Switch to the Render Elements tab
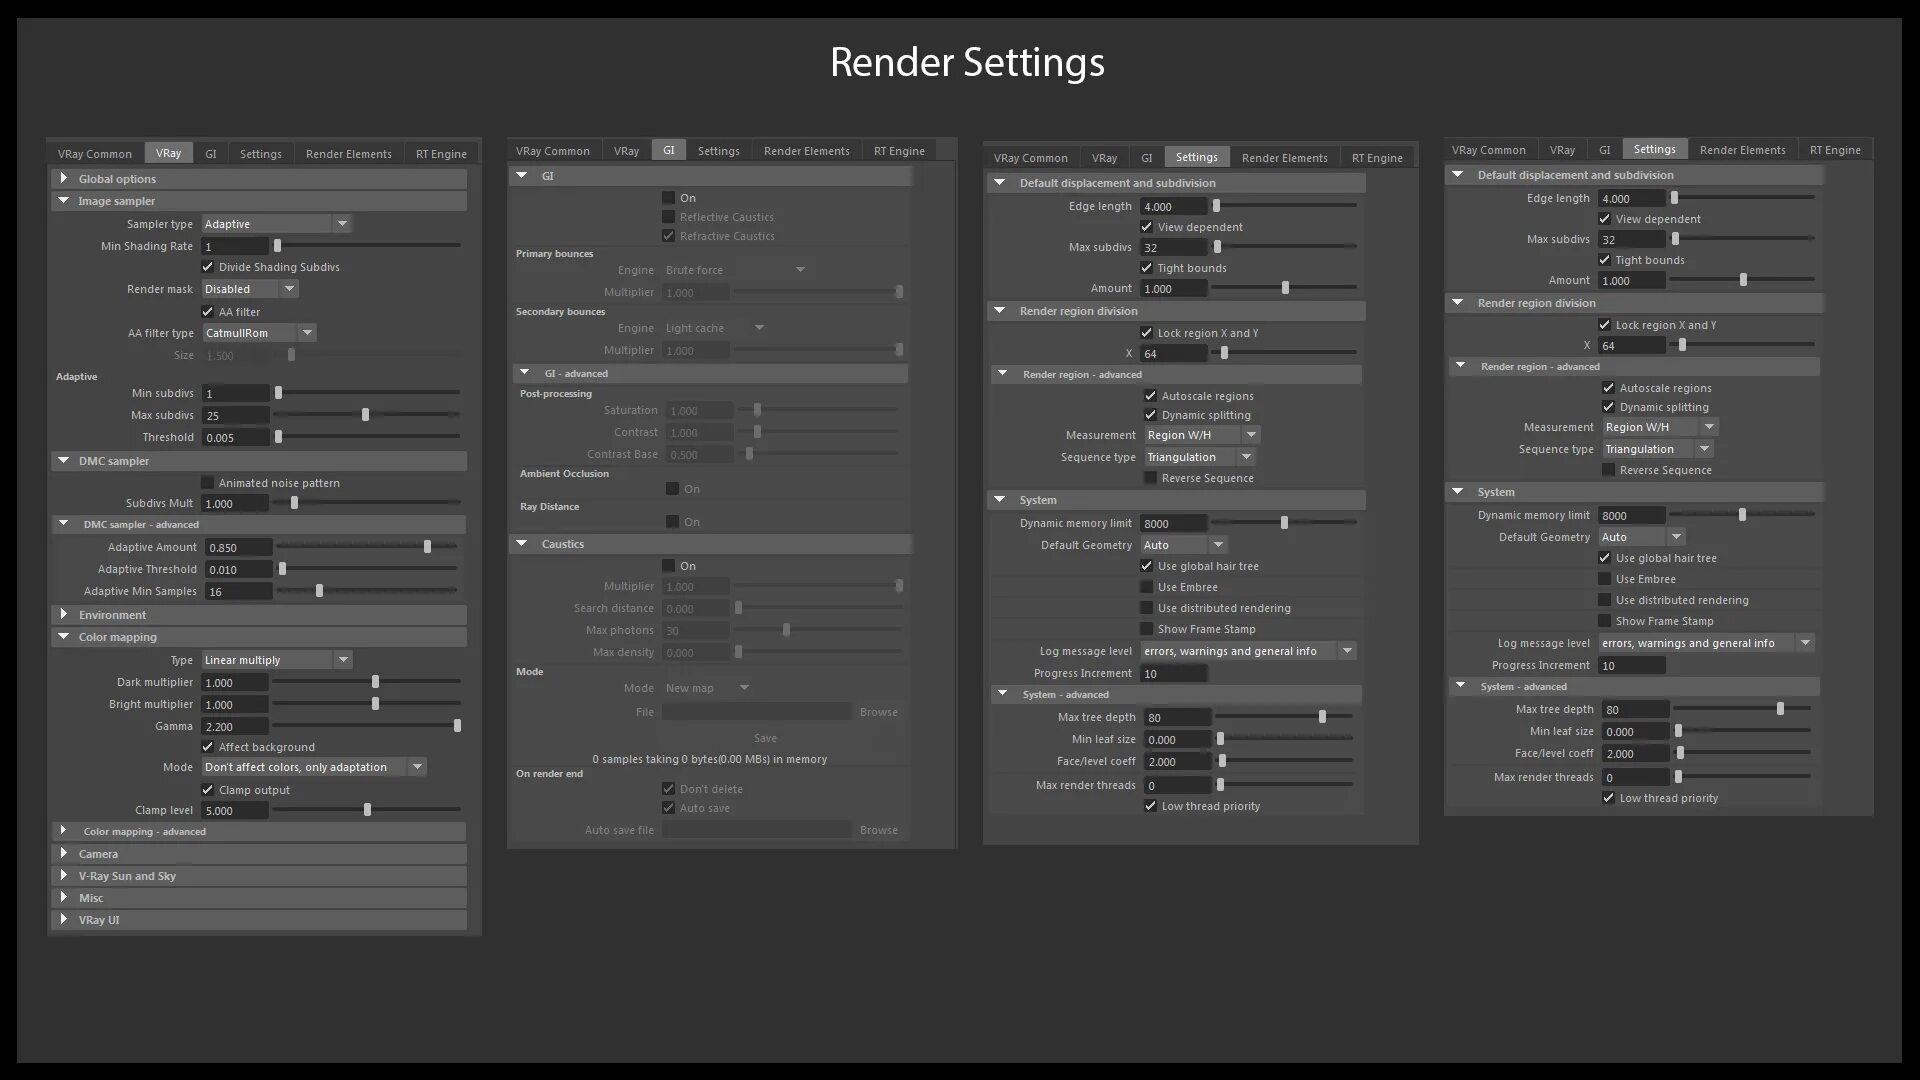Screen dimensions: 1920x1080 click(x=348, y=153)
